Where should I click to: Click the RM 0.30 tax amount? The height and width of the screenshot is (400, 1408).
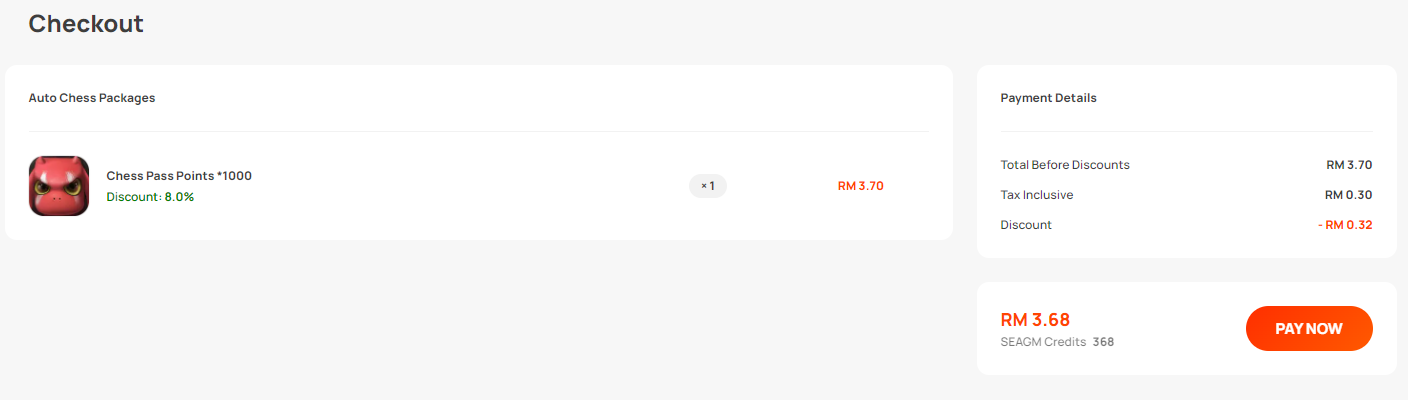1349,195
